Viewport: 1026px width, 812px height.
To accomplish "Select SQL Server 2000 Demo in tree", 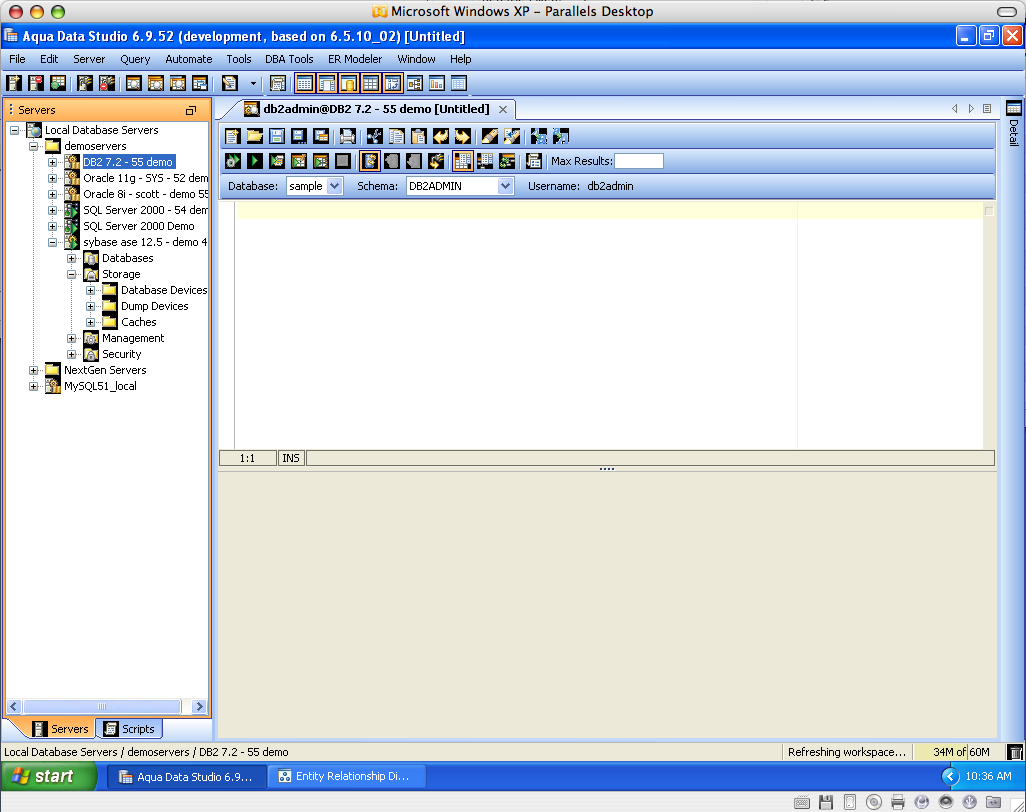I will tap(139, 226).
